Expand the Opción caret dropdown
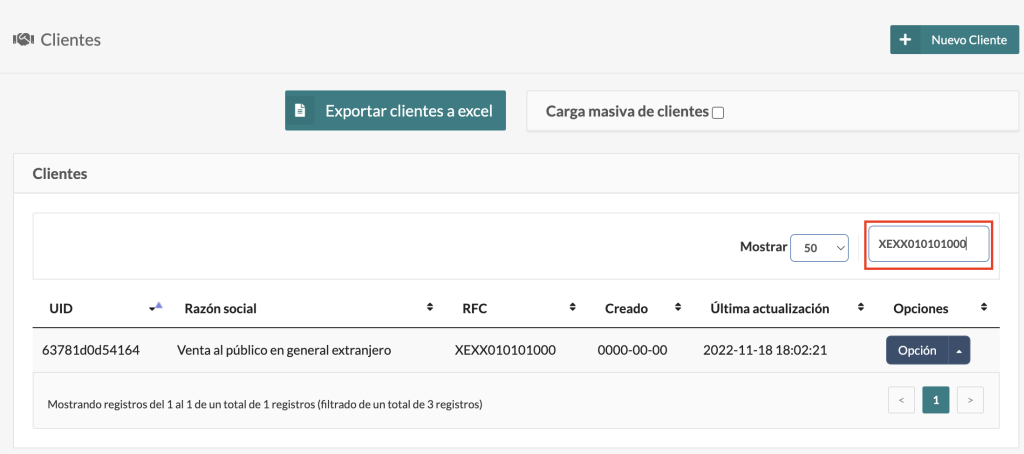This screenshot has height=454, width=1024. [959, 350]
